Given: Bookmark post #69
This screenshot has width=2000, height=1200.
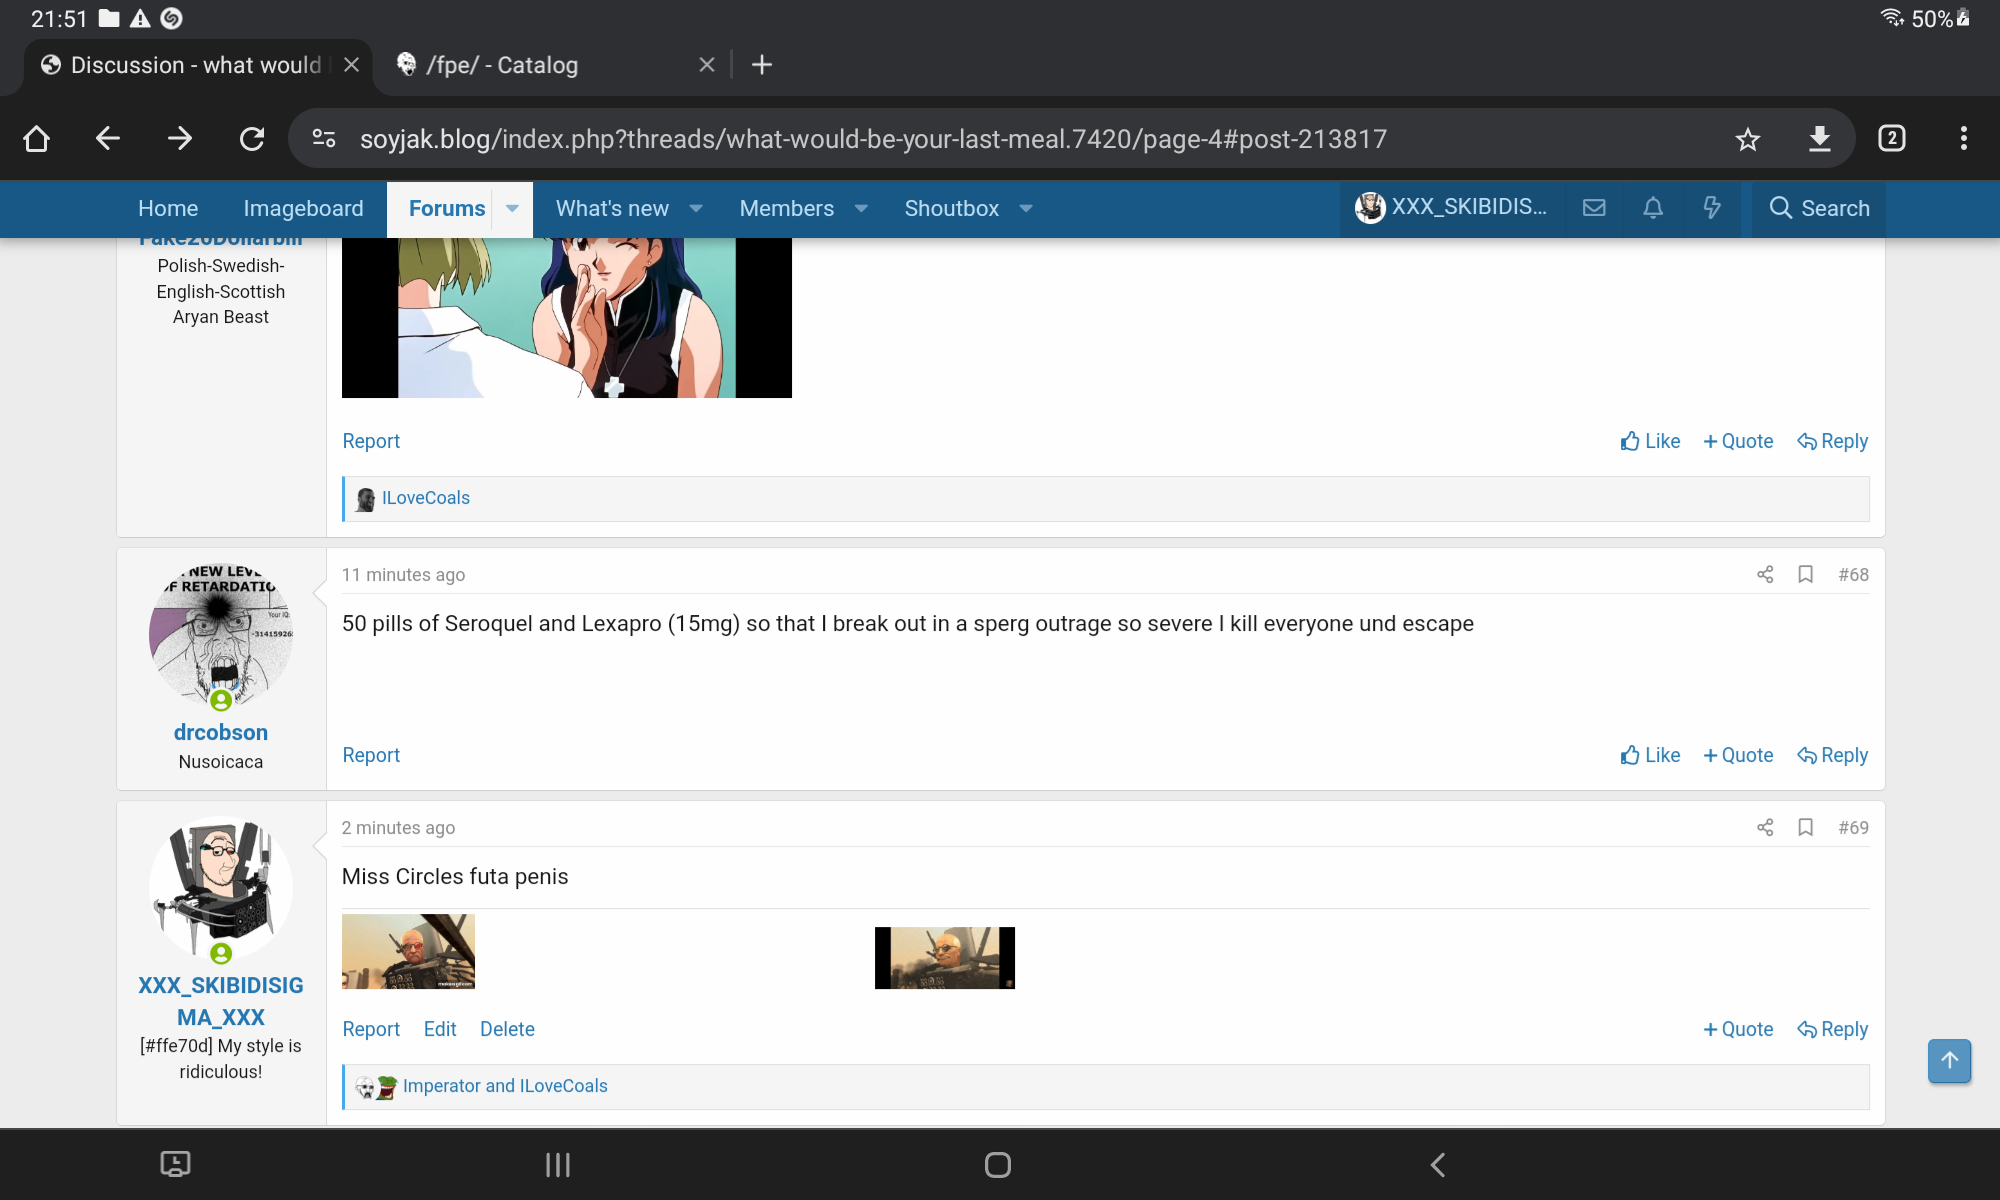Looking at the screenshot, I should [1806, 827].
